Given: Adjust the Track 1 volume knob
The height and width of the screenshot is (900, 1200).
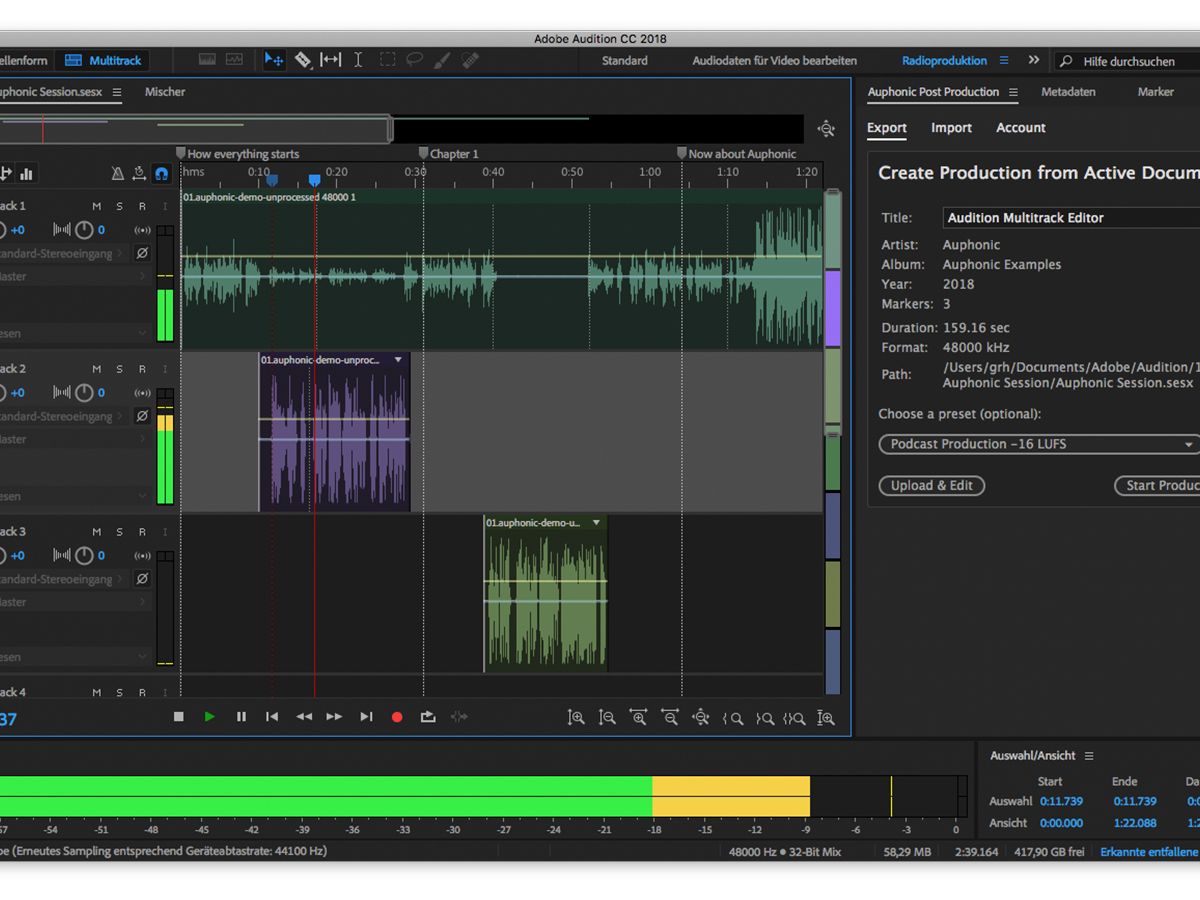Looking at the screenshot, I should (3, 230).
